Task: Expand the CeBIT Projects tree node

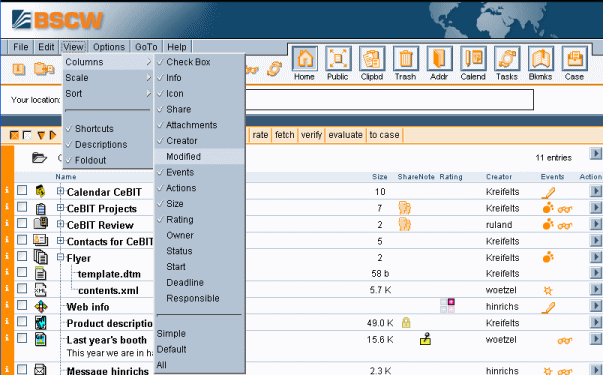Action: (60, 208)
